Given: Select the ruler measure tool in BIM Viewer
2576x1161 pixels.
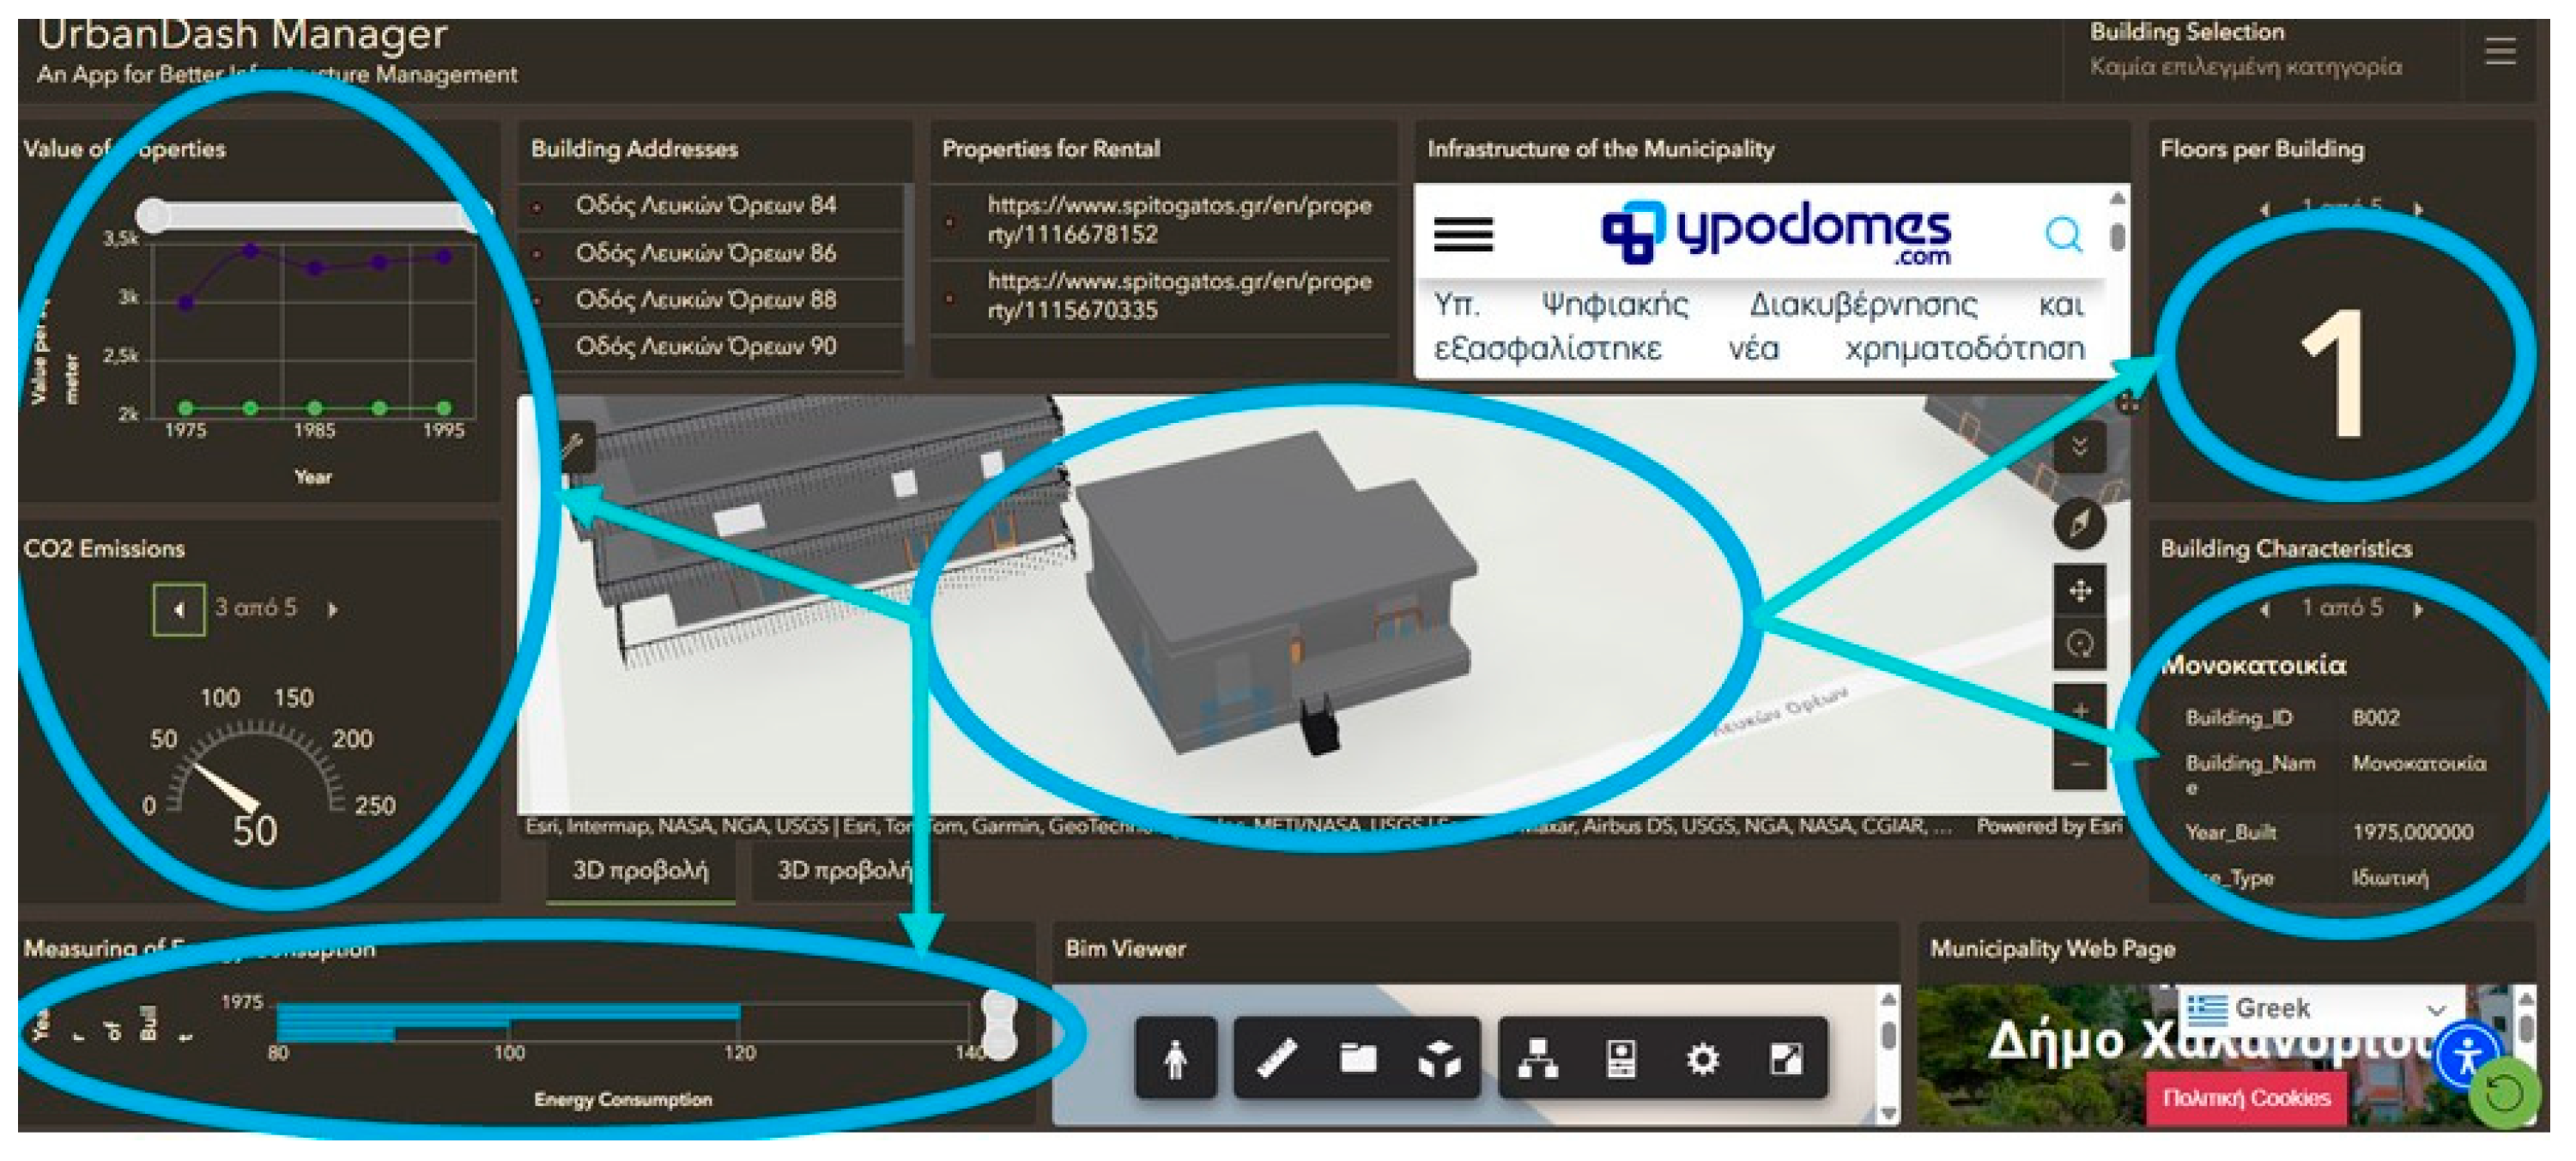Looking at the screenshot, I should pos(1277,1058).
